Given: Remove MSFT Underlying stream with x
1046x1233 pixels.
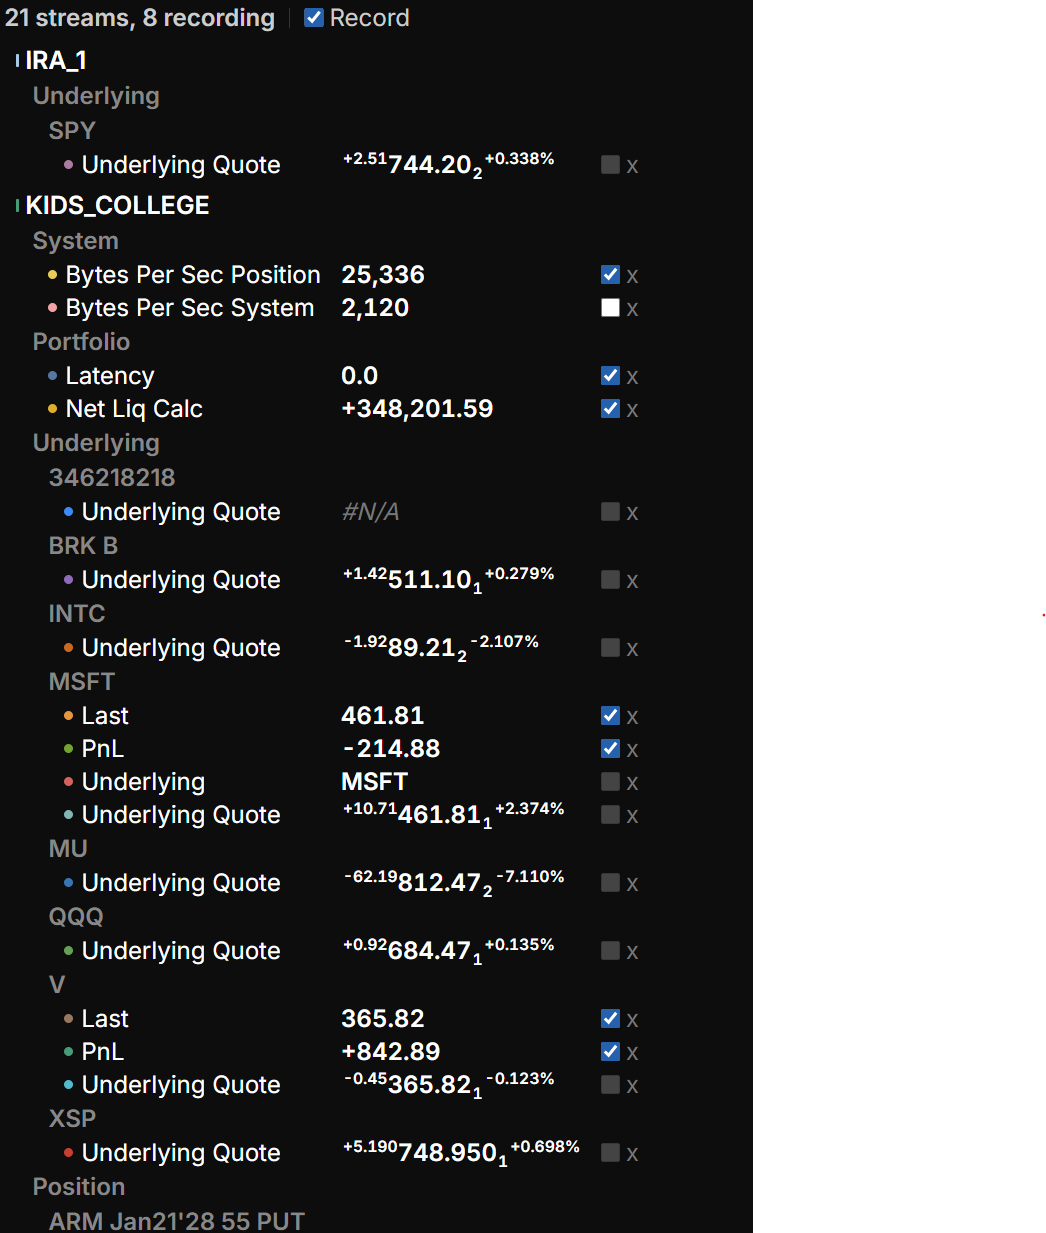Looking at the screenshot, I should (x=632, y=783).
